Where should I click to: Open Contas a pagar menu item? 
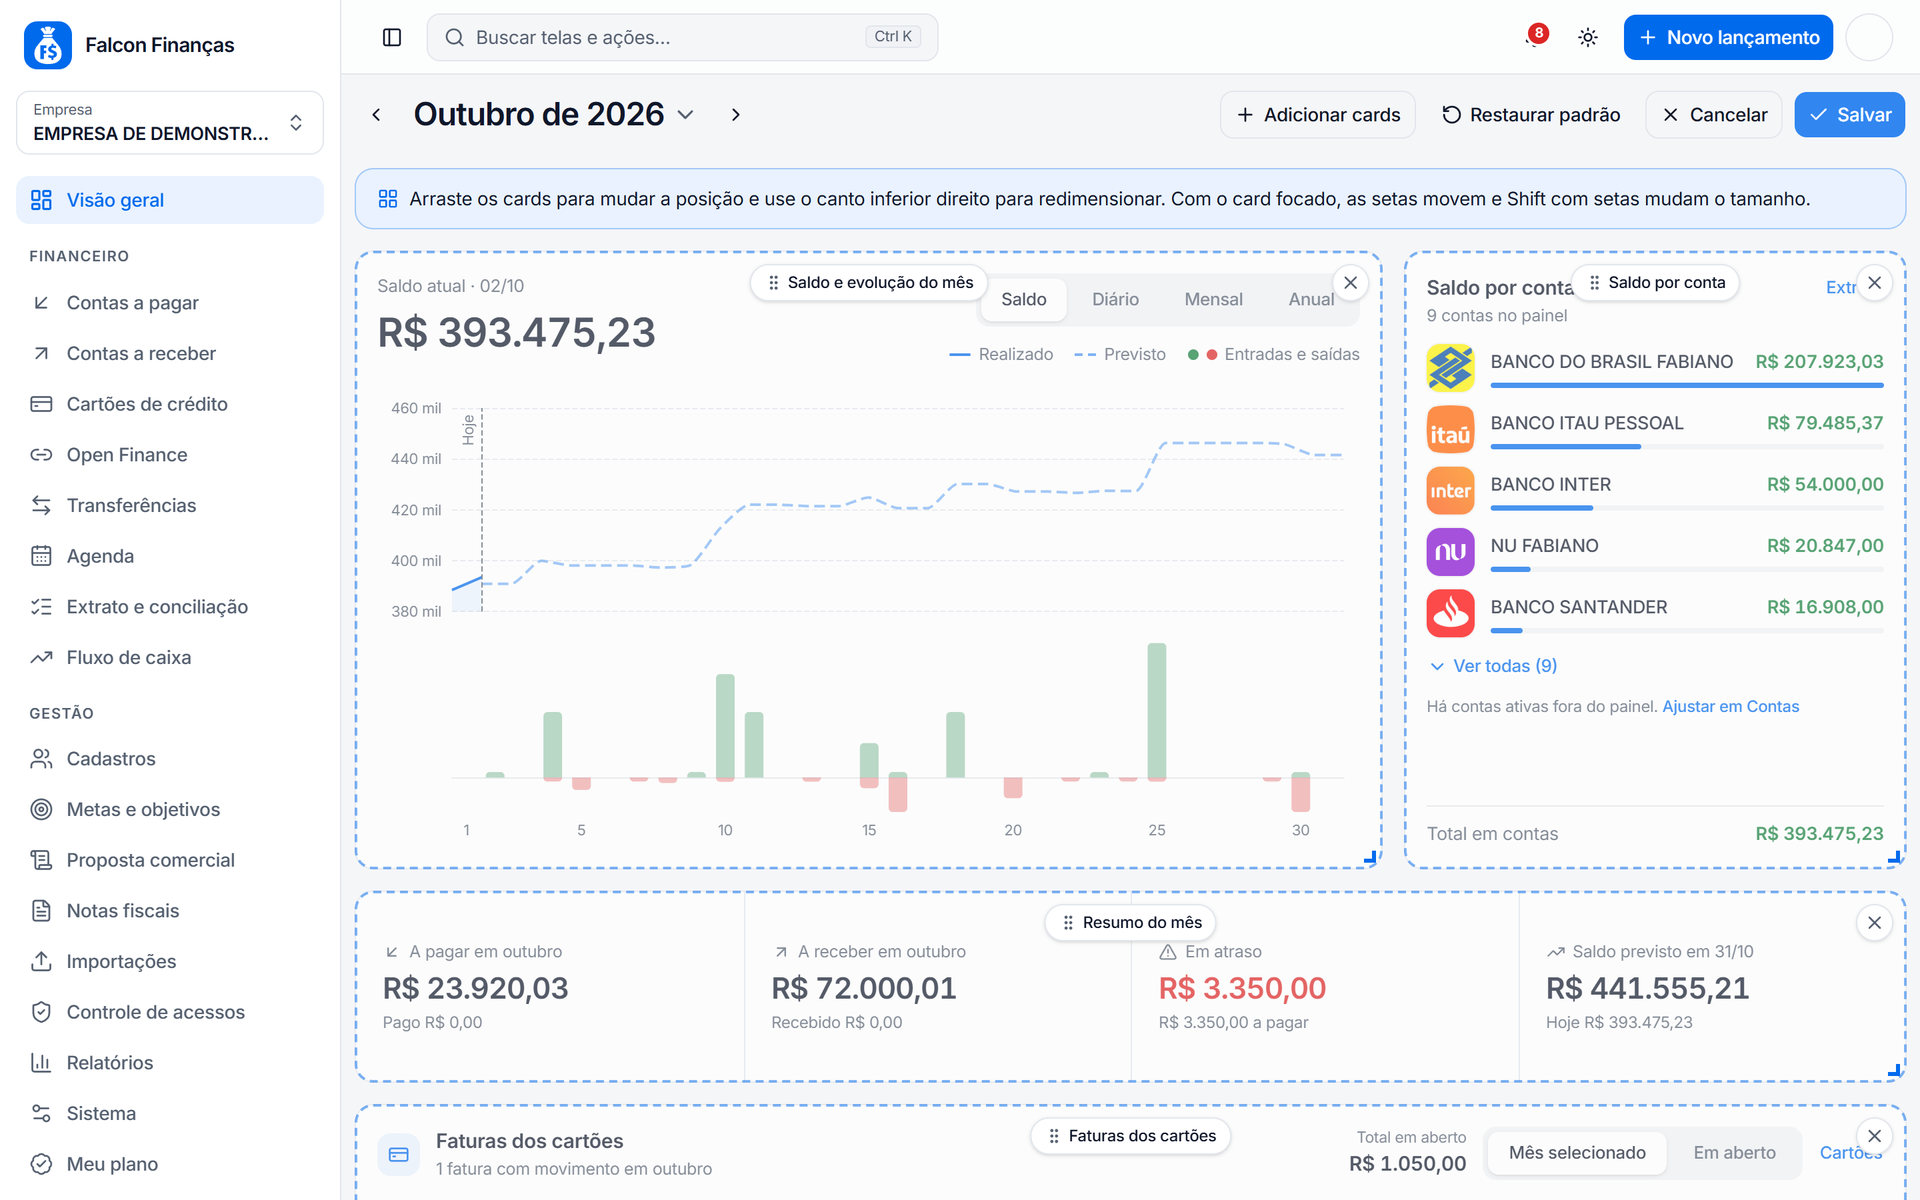[170, 303]
